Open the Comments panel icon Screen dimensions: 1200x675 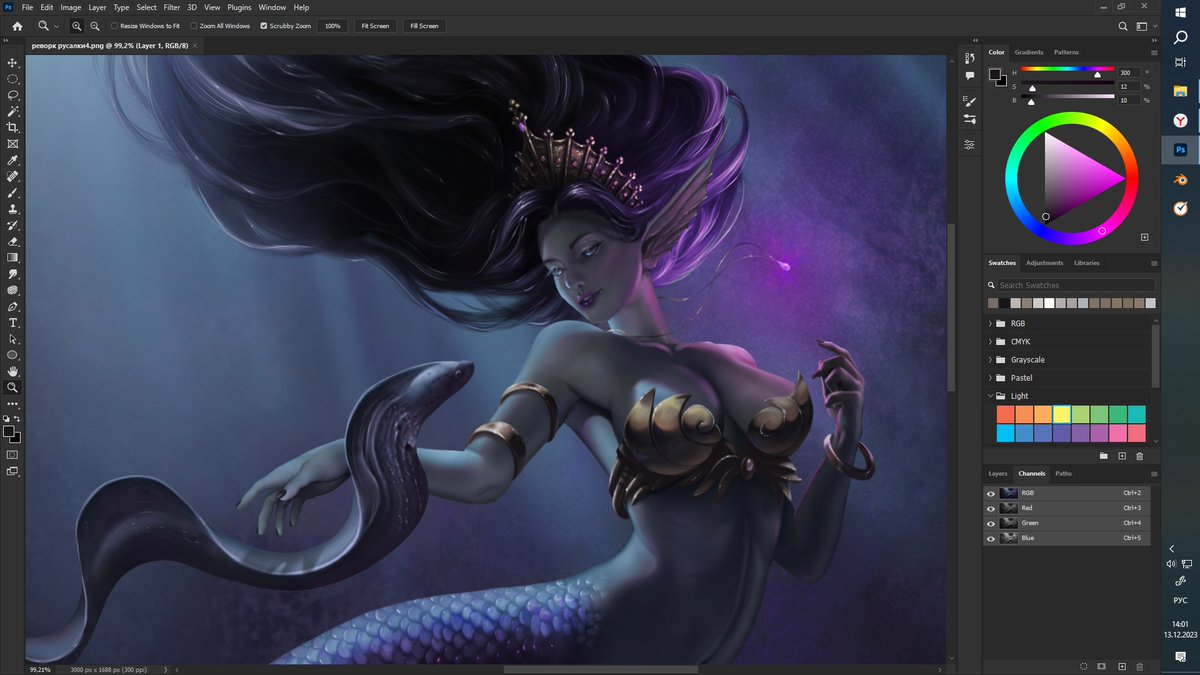click(969, 75)
